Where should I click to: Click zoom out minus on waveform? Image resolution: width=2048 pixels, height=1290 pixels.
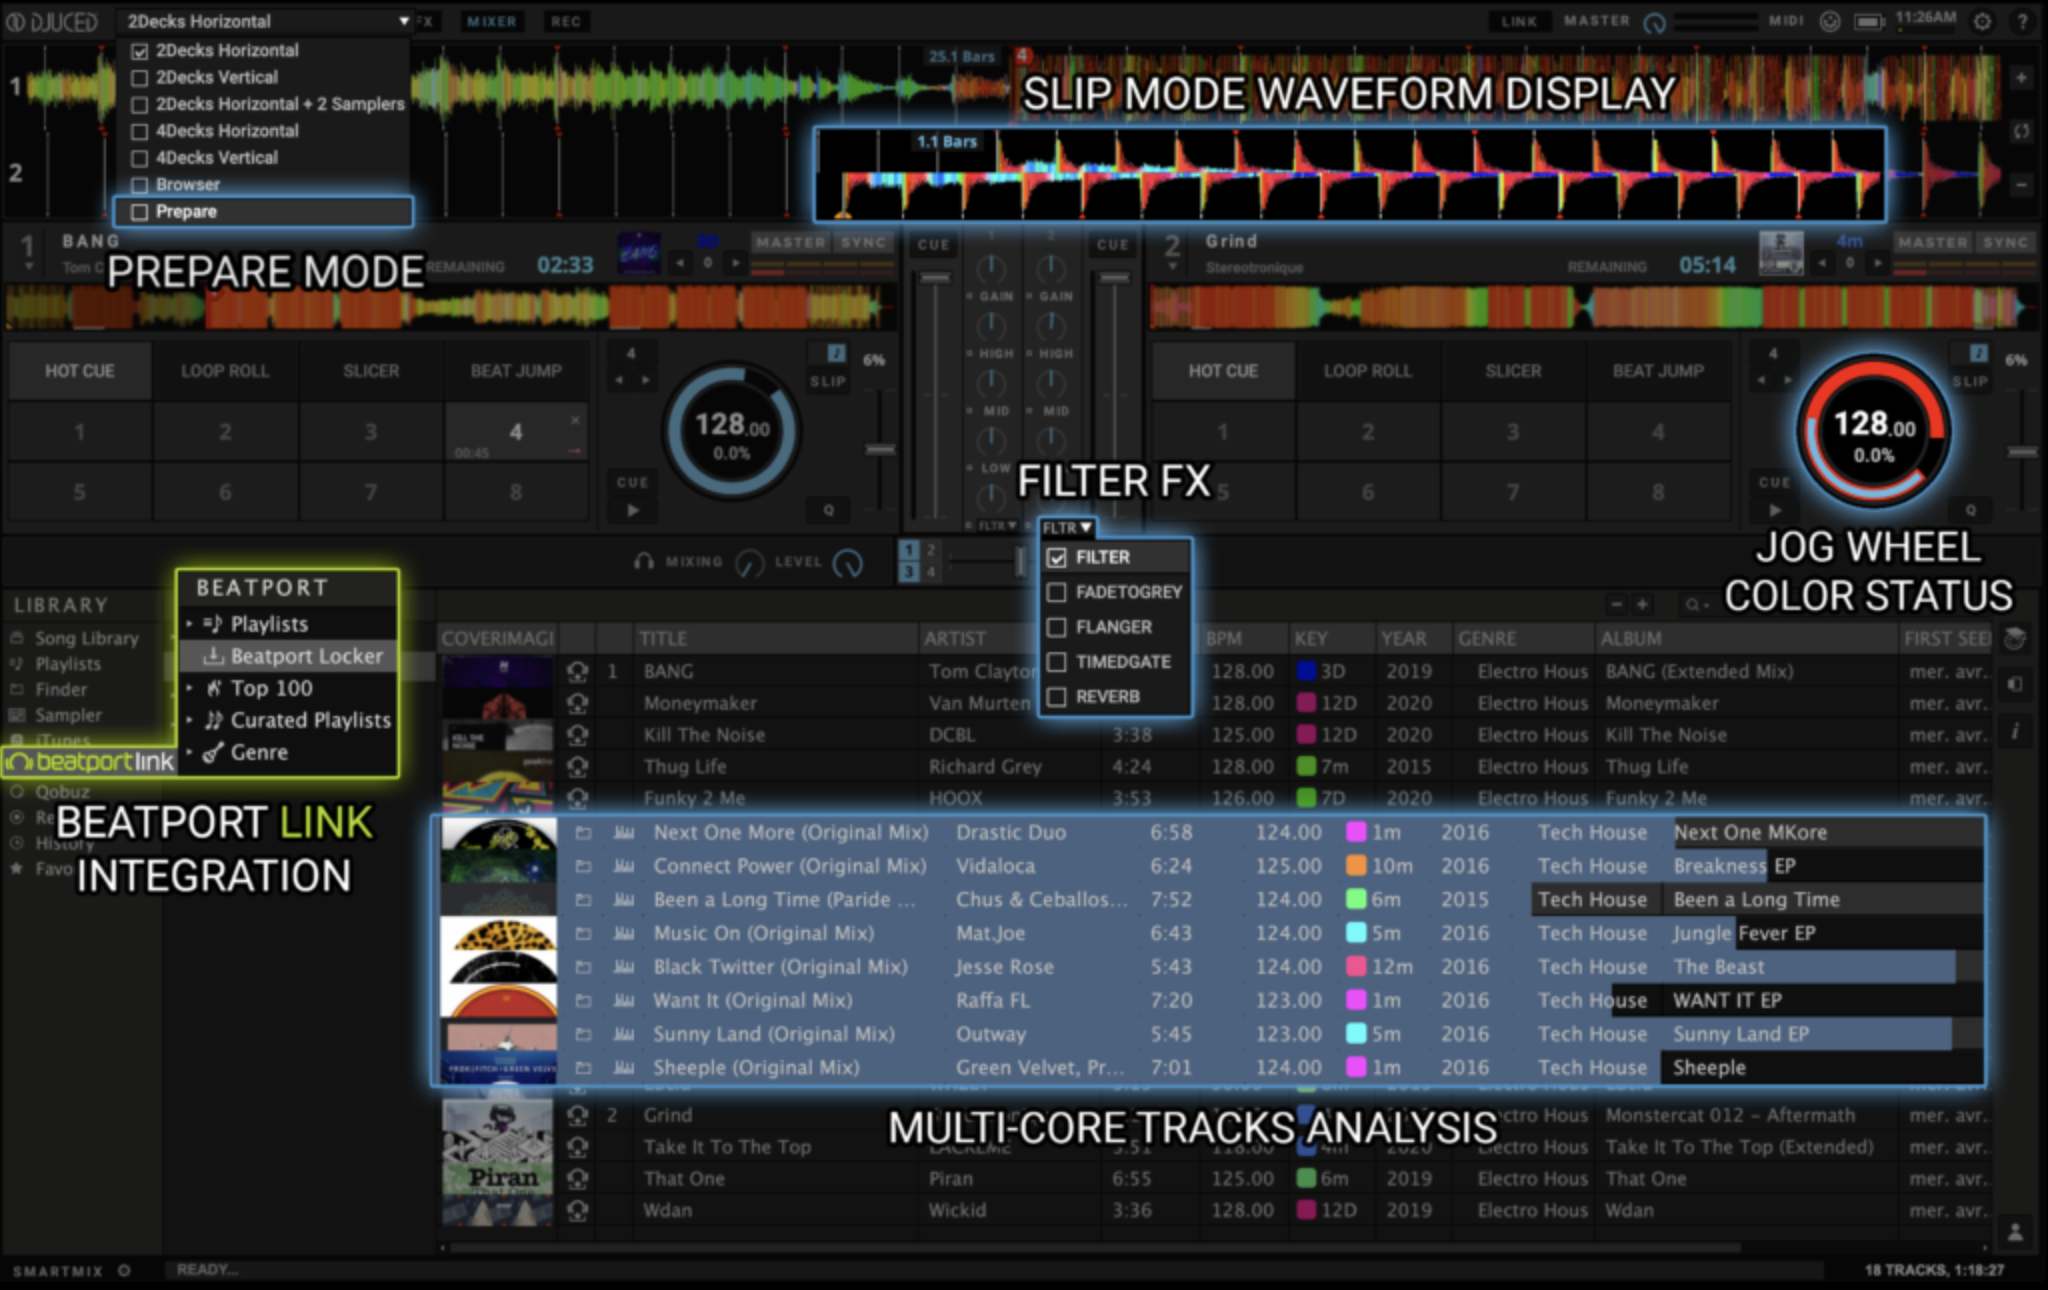point(2021,185)
